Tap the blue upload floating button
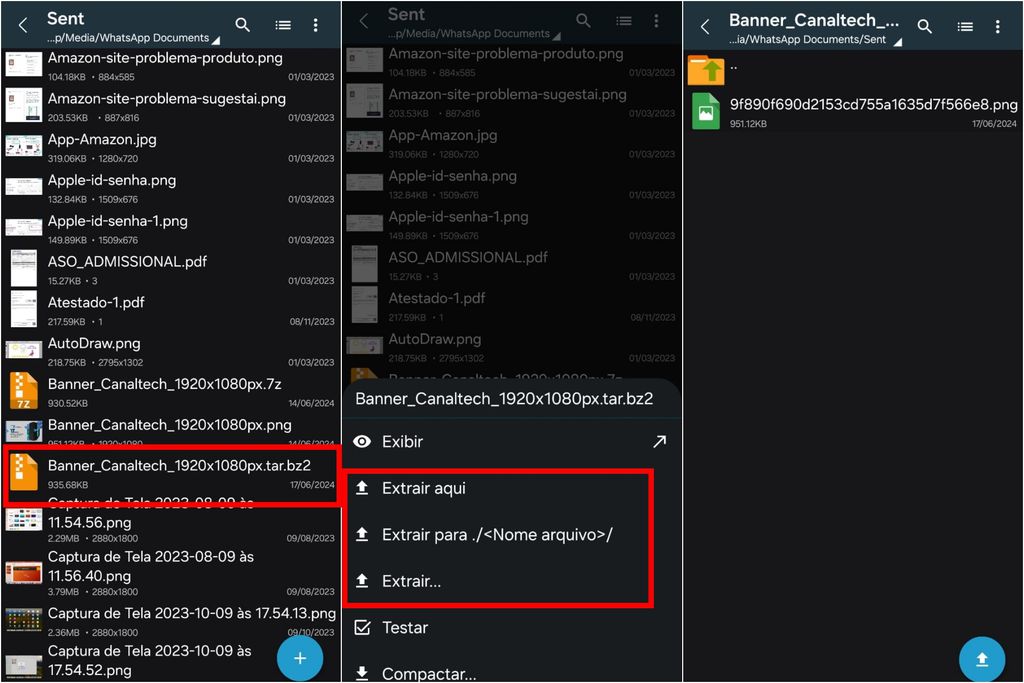The width and height of the screenshot is (1024, 683). tap(981, 659)
